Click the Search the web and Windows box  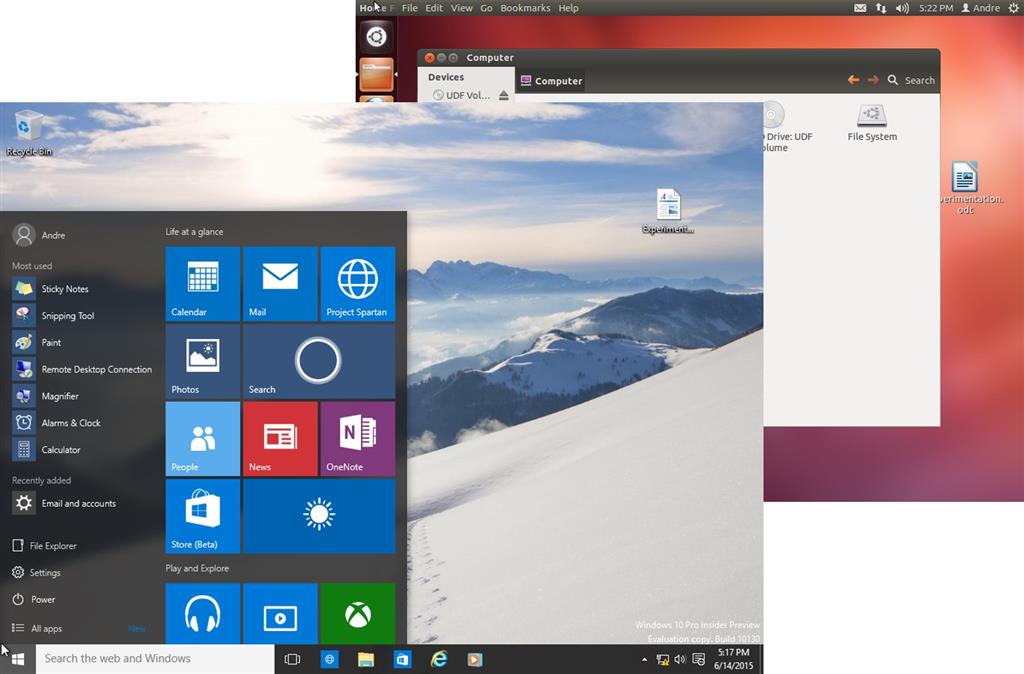[150, 659]
